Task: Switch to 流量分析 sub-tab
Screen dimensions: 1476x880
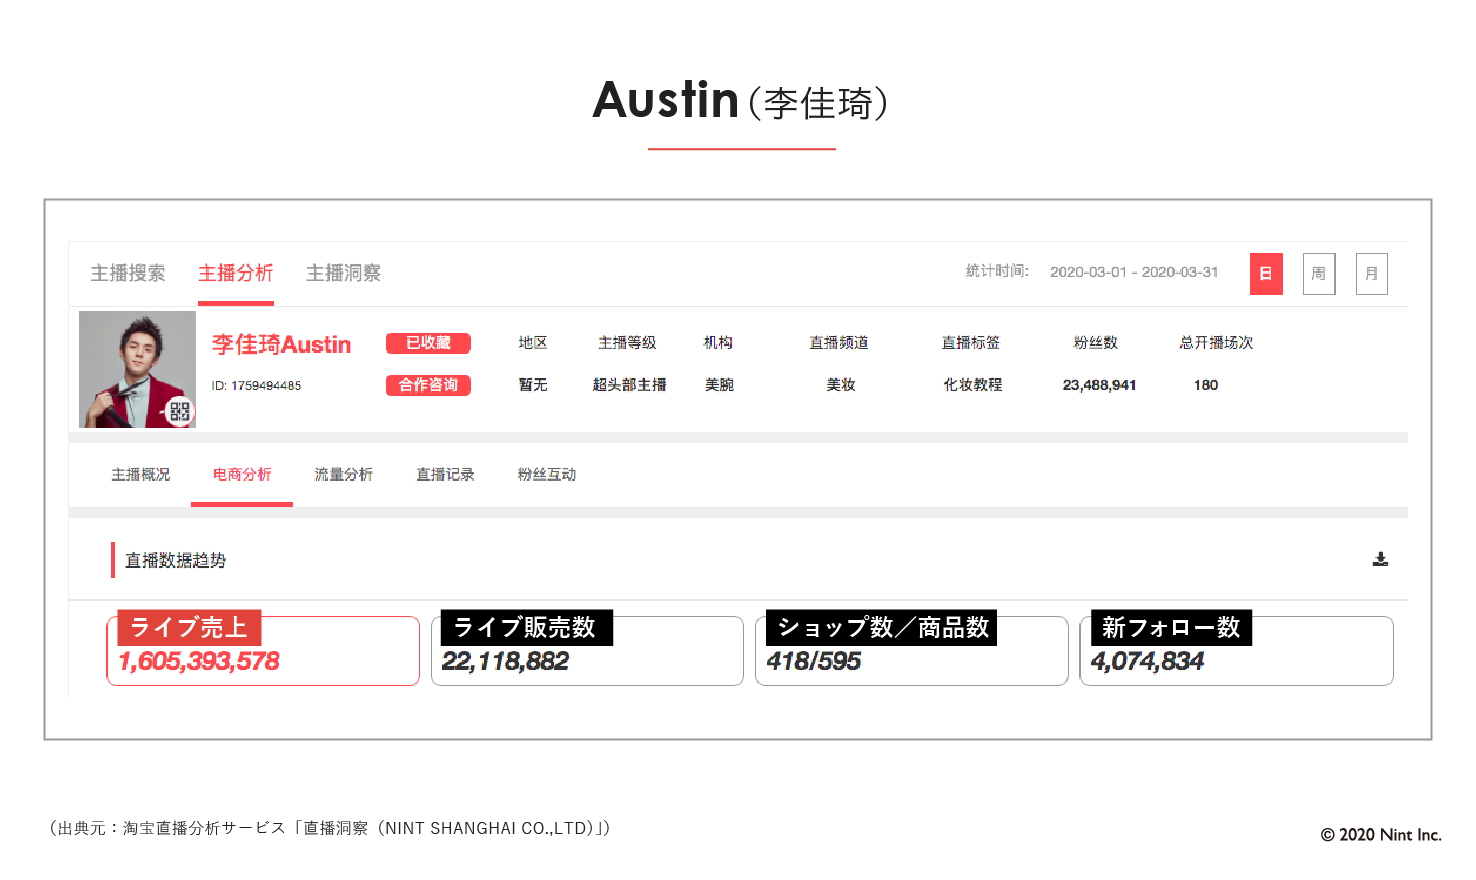Action: point(343,475)
